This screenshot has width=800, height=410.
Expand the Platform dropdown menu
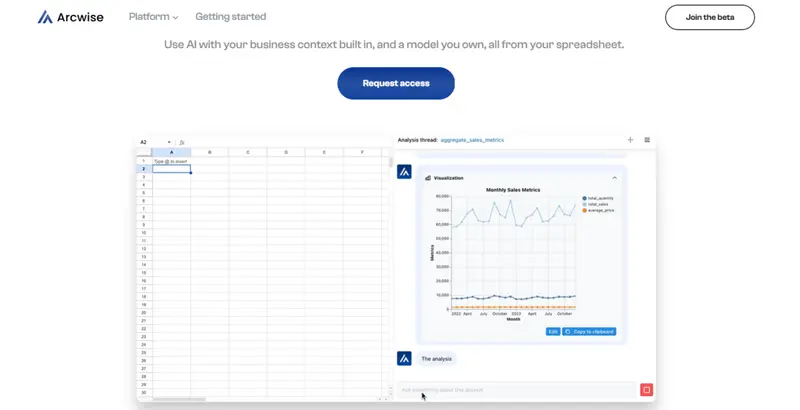click(154, 17)
